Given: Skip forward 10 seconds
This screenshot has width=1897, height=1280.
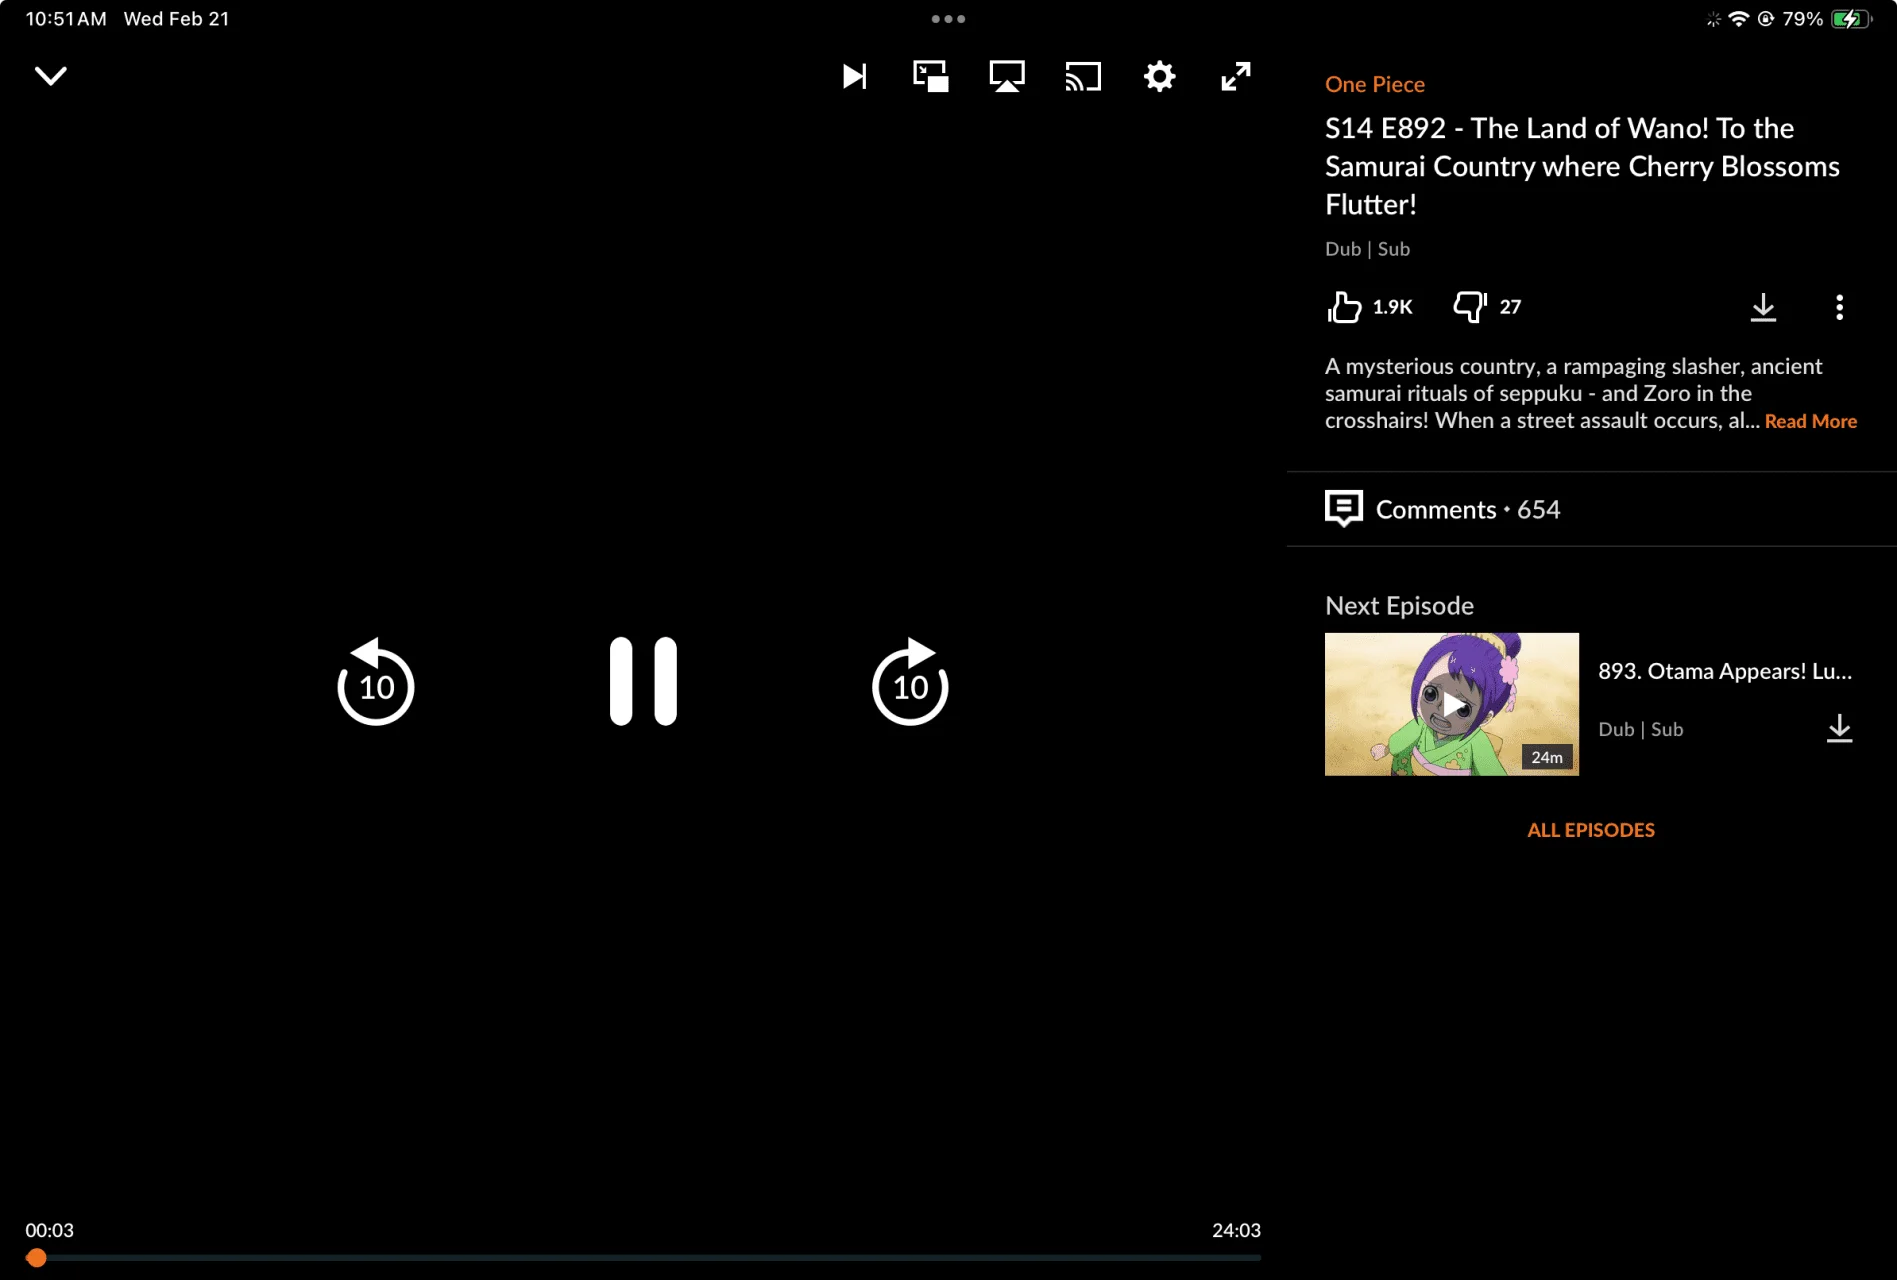Looking at the screenshot, I should tap(910, 681).
